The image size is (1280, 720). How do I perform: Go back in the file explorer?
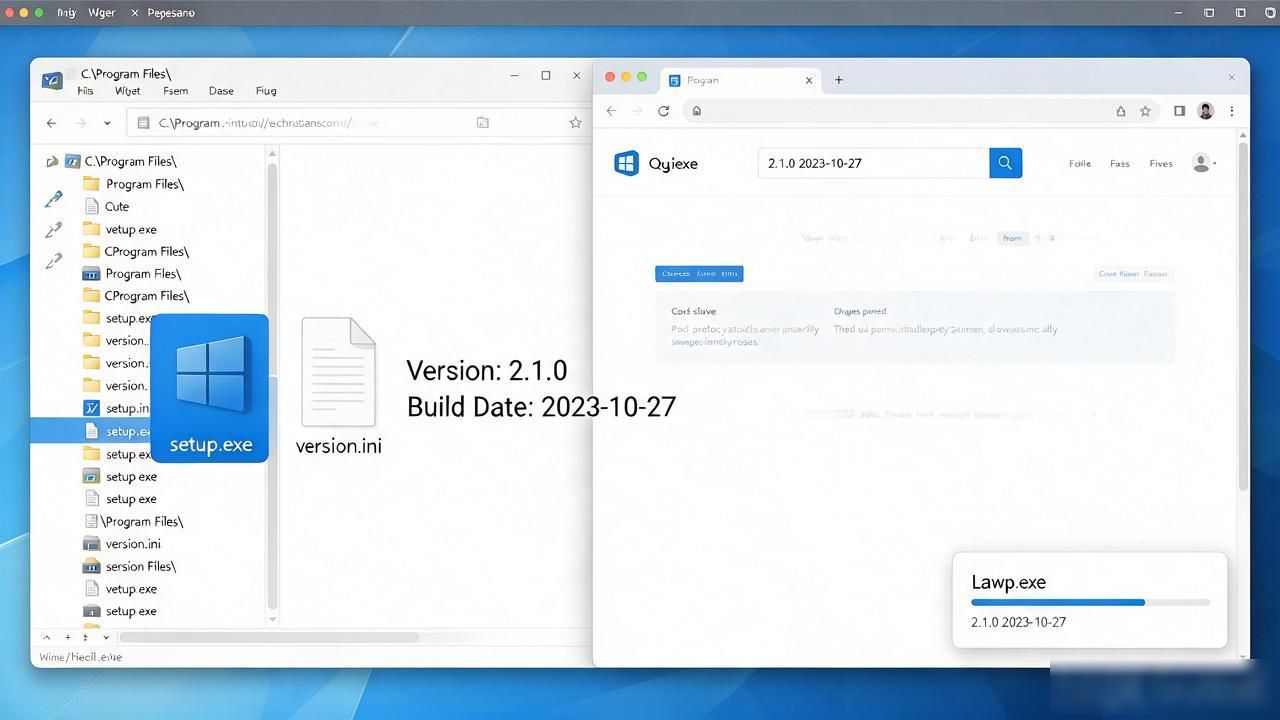tap(51, 123)
